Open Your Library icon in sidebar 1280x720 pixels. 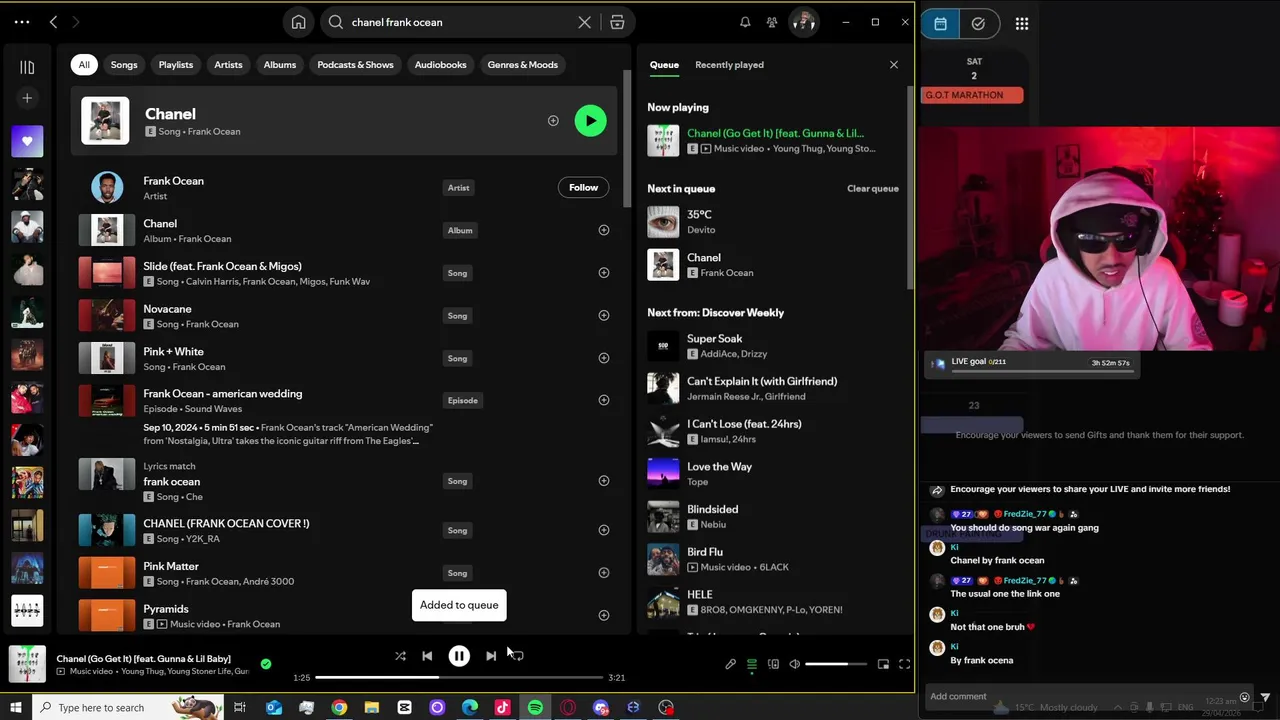click(x=27, y=67)
